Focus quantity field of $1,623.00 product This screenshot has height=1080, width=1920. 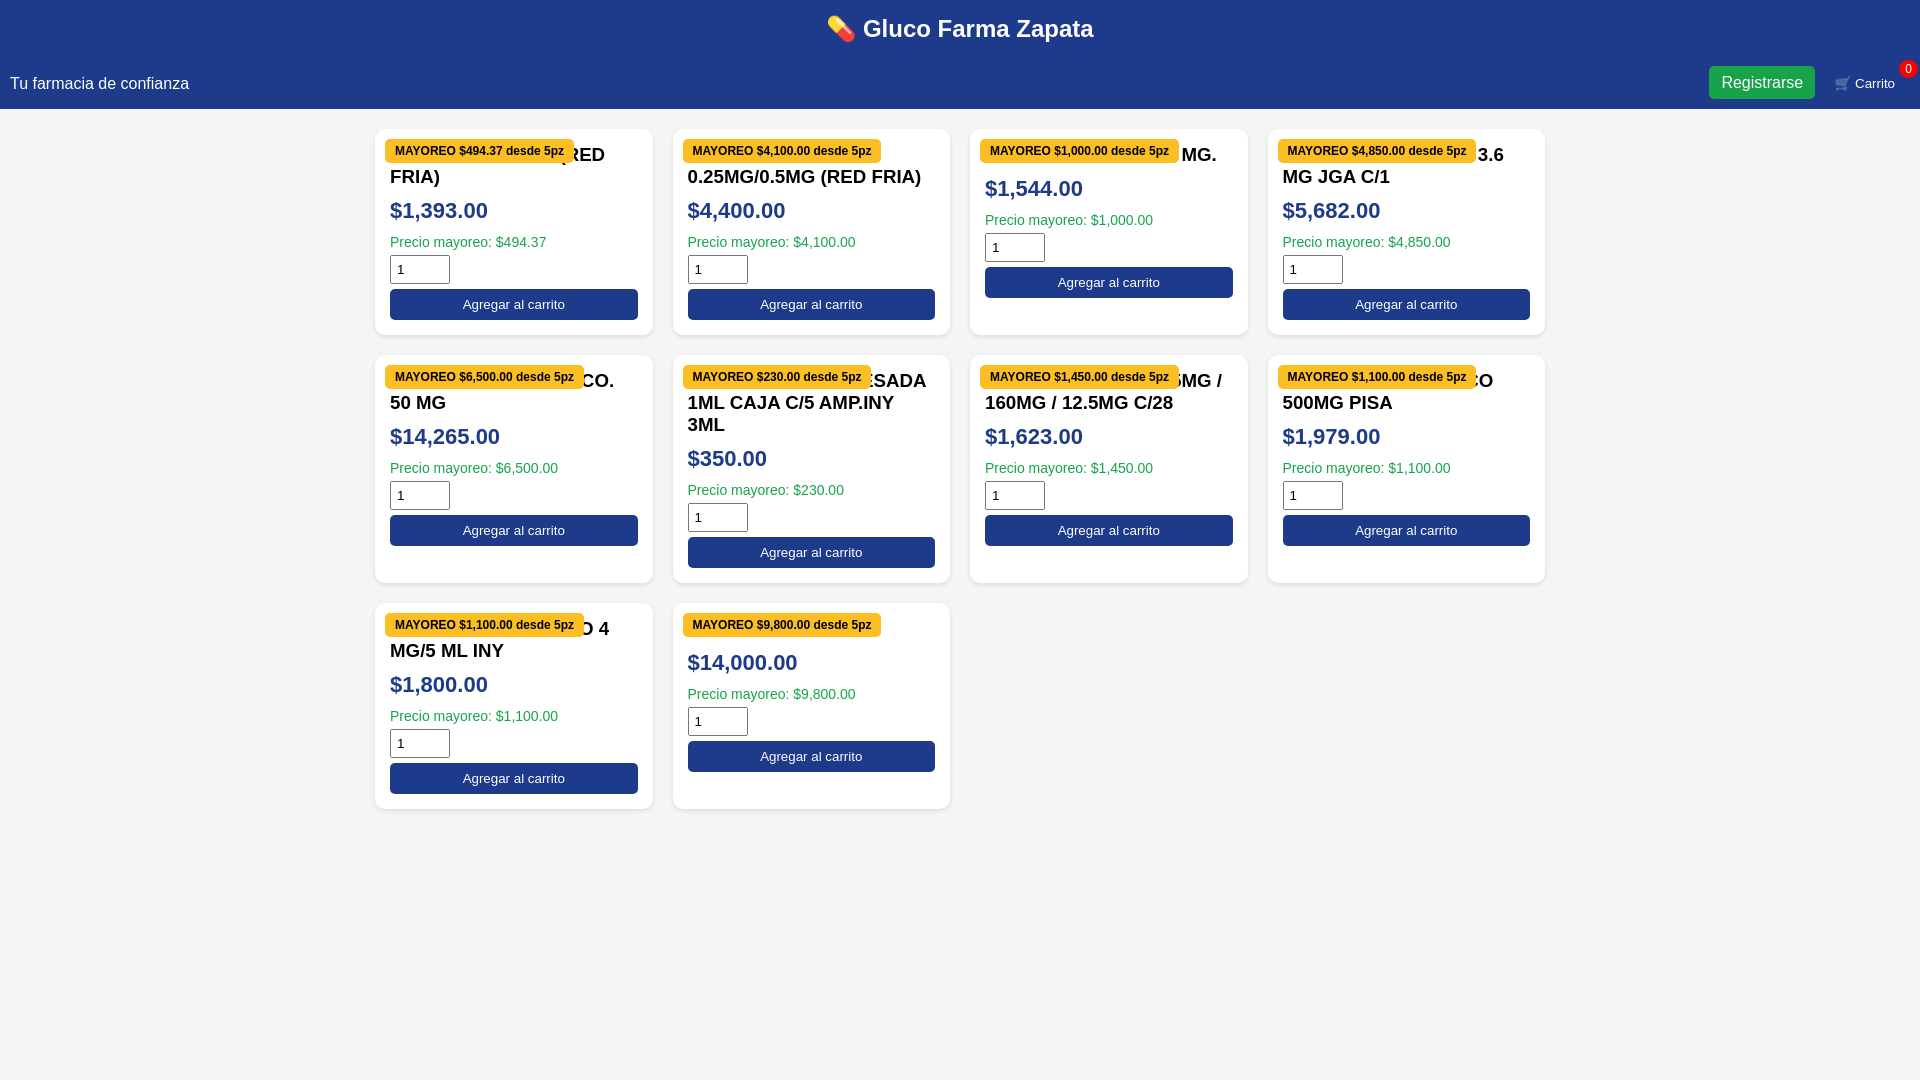pos(1015,496)
